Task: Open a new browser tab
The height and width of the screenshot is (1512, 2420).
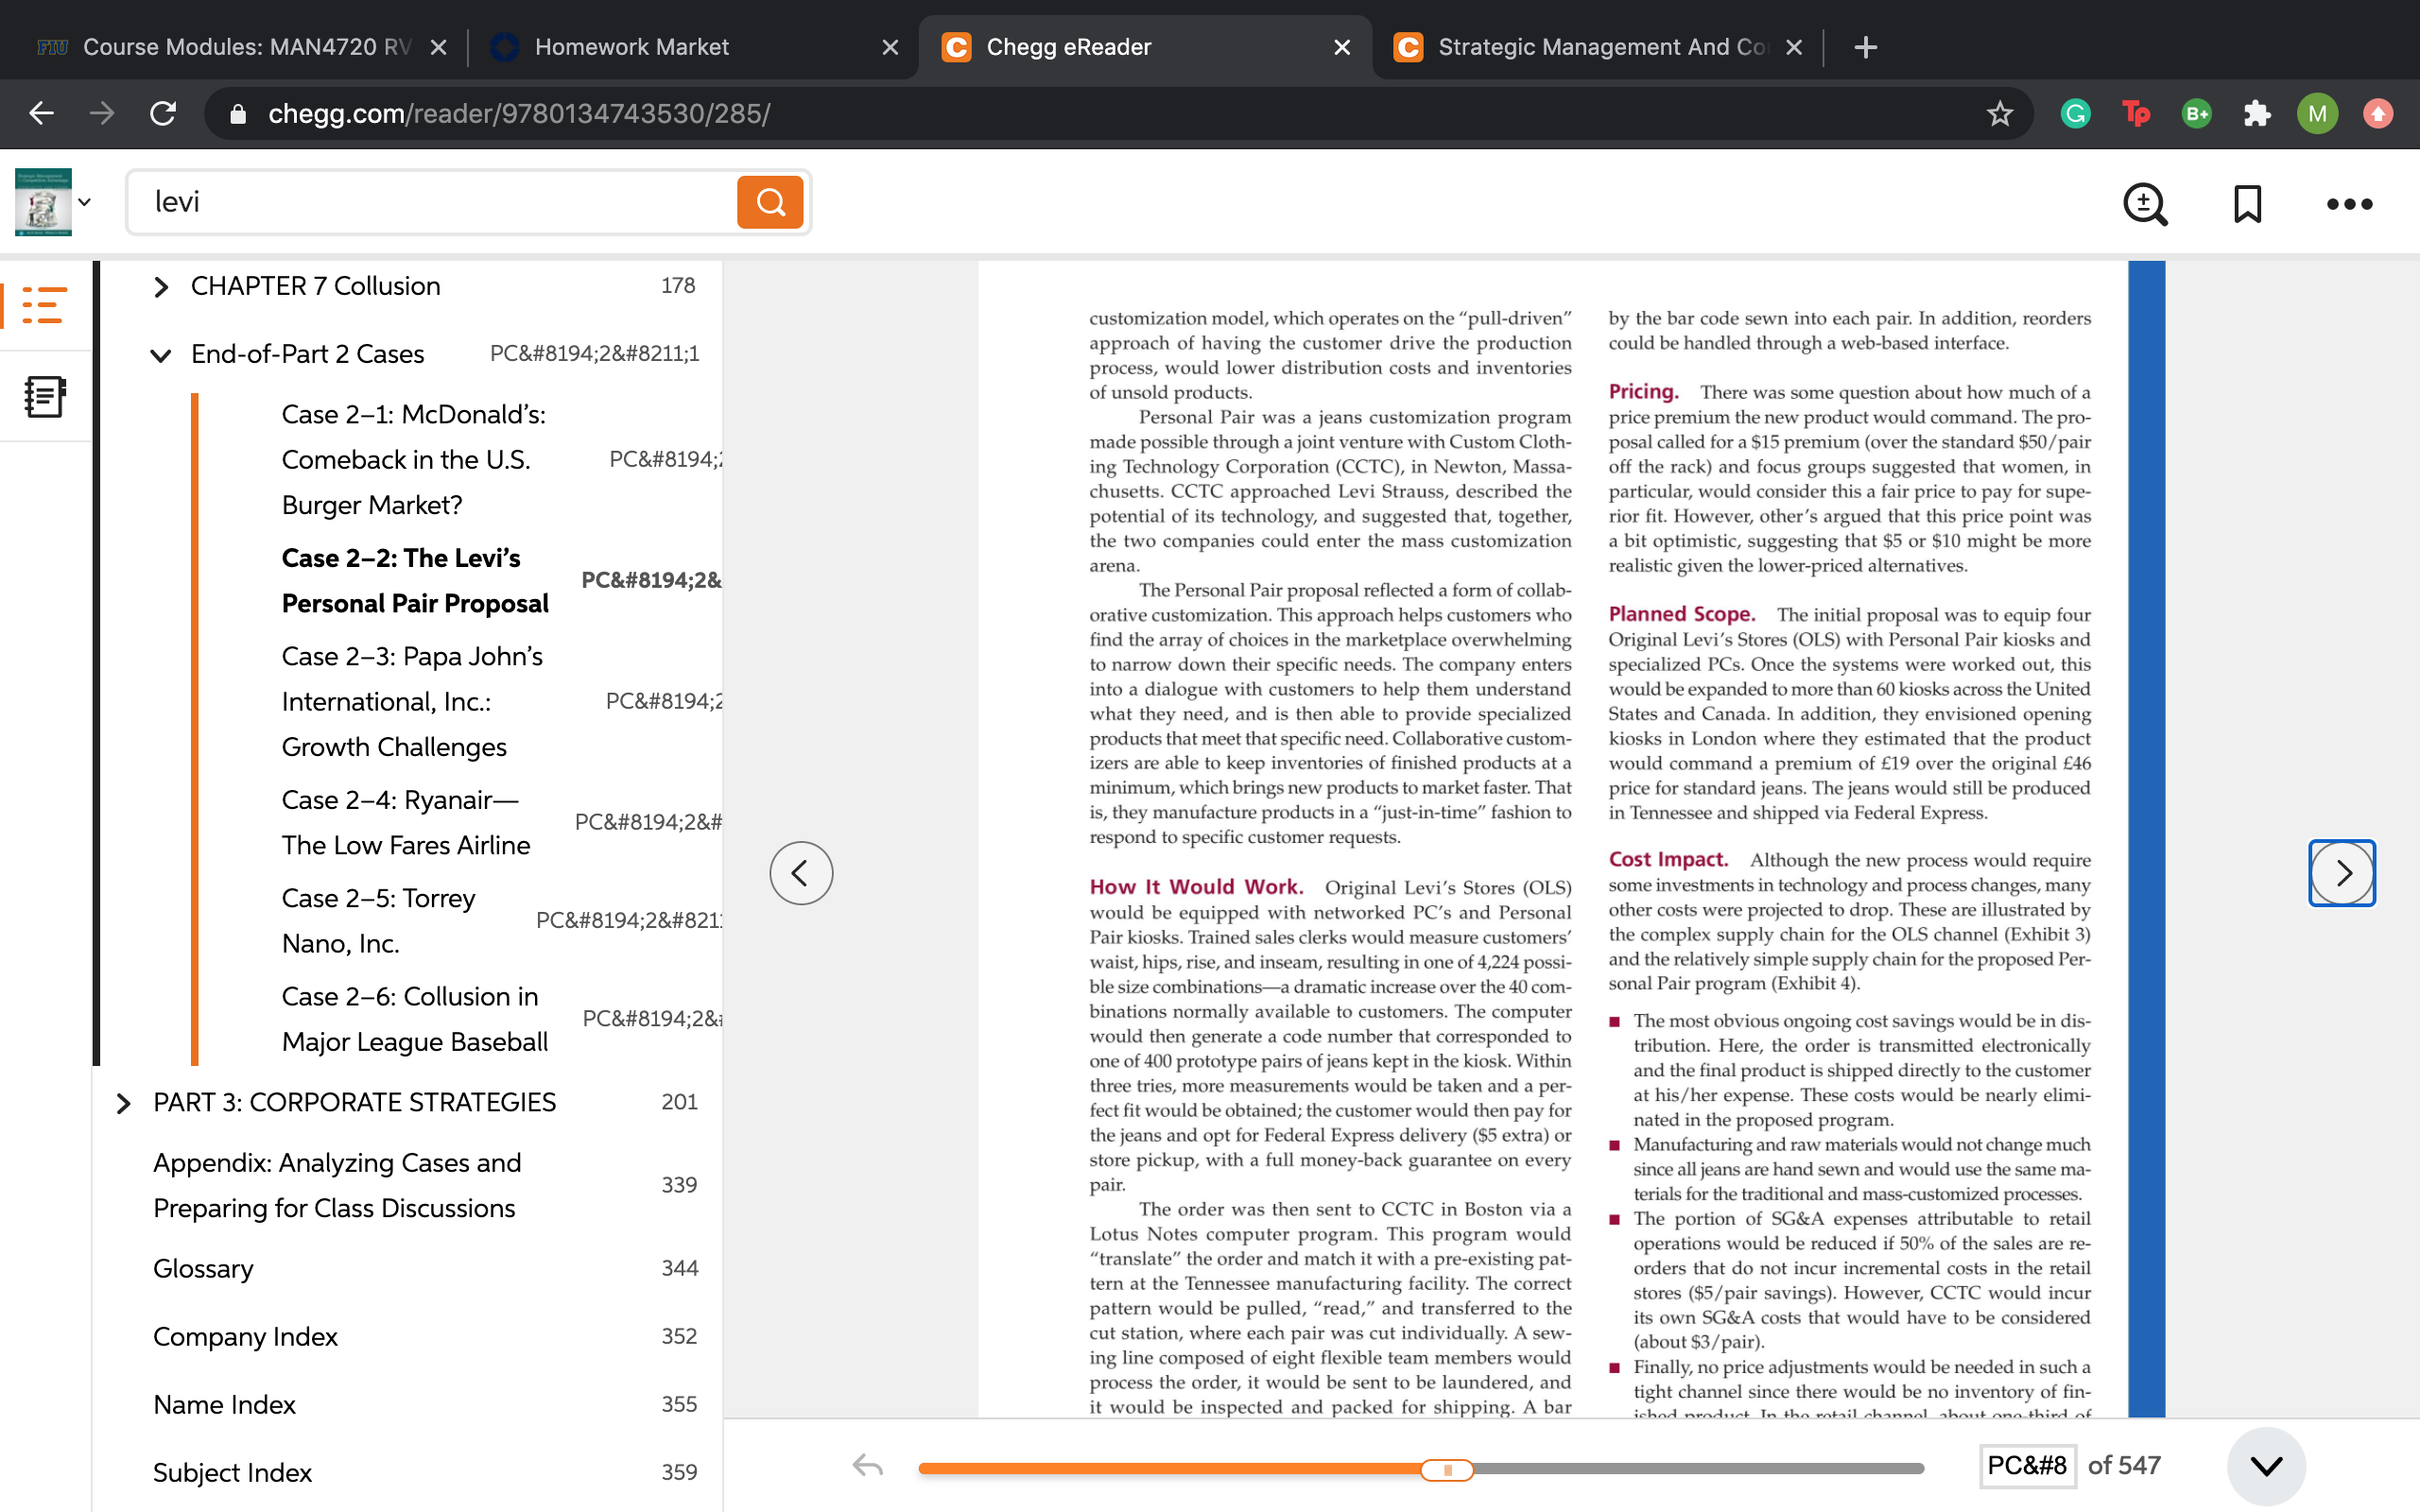Action: pyautogui.click(x=1865, y=47)
